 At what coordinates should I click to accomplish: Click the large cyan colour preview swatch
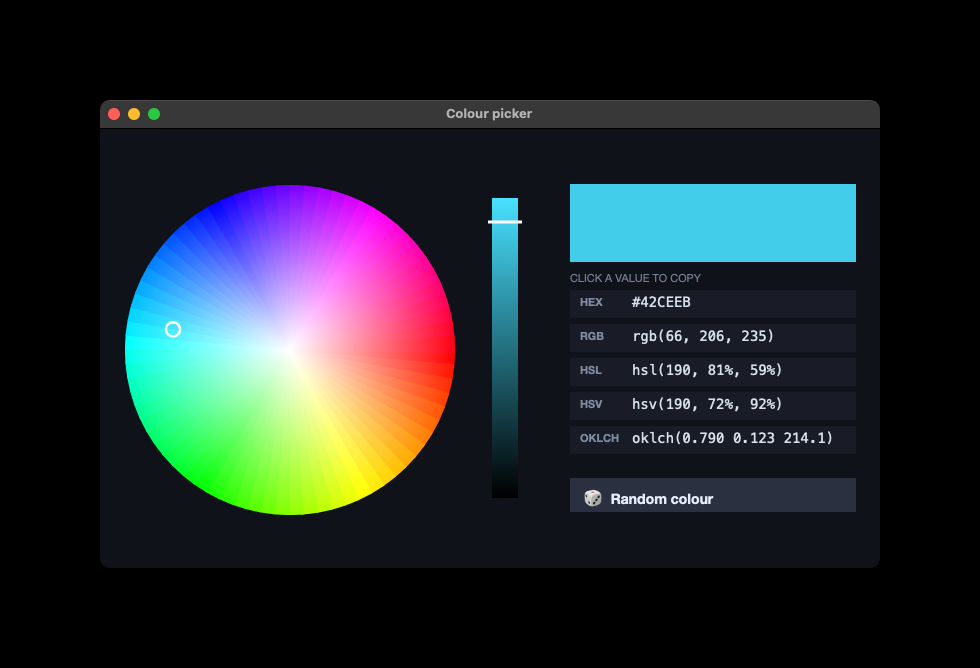click(712, 222)
